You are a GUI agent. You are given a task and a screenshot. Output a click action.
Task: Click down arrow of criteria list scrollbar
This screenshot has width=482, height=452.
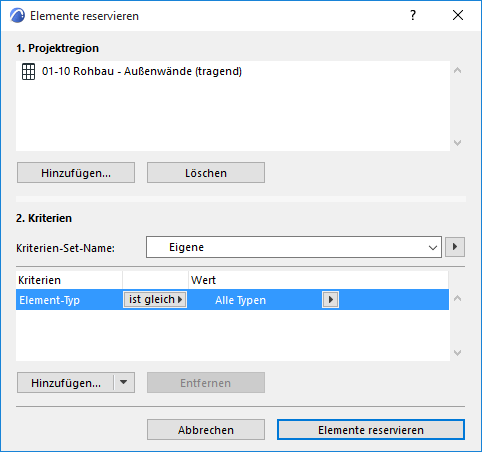click(458, 353)
